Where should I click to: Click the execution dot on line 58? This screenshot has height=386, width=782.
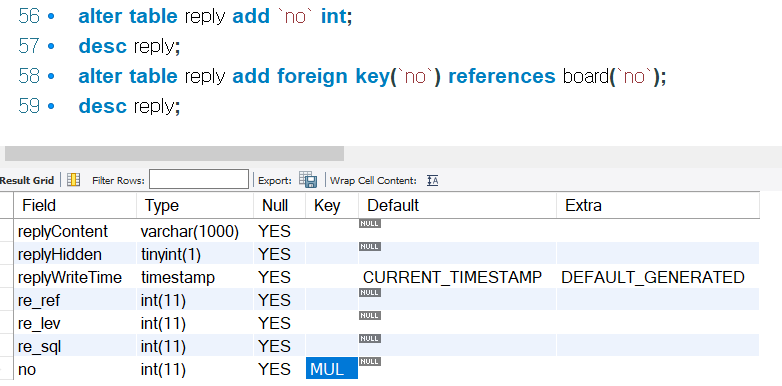coord(50,76)
